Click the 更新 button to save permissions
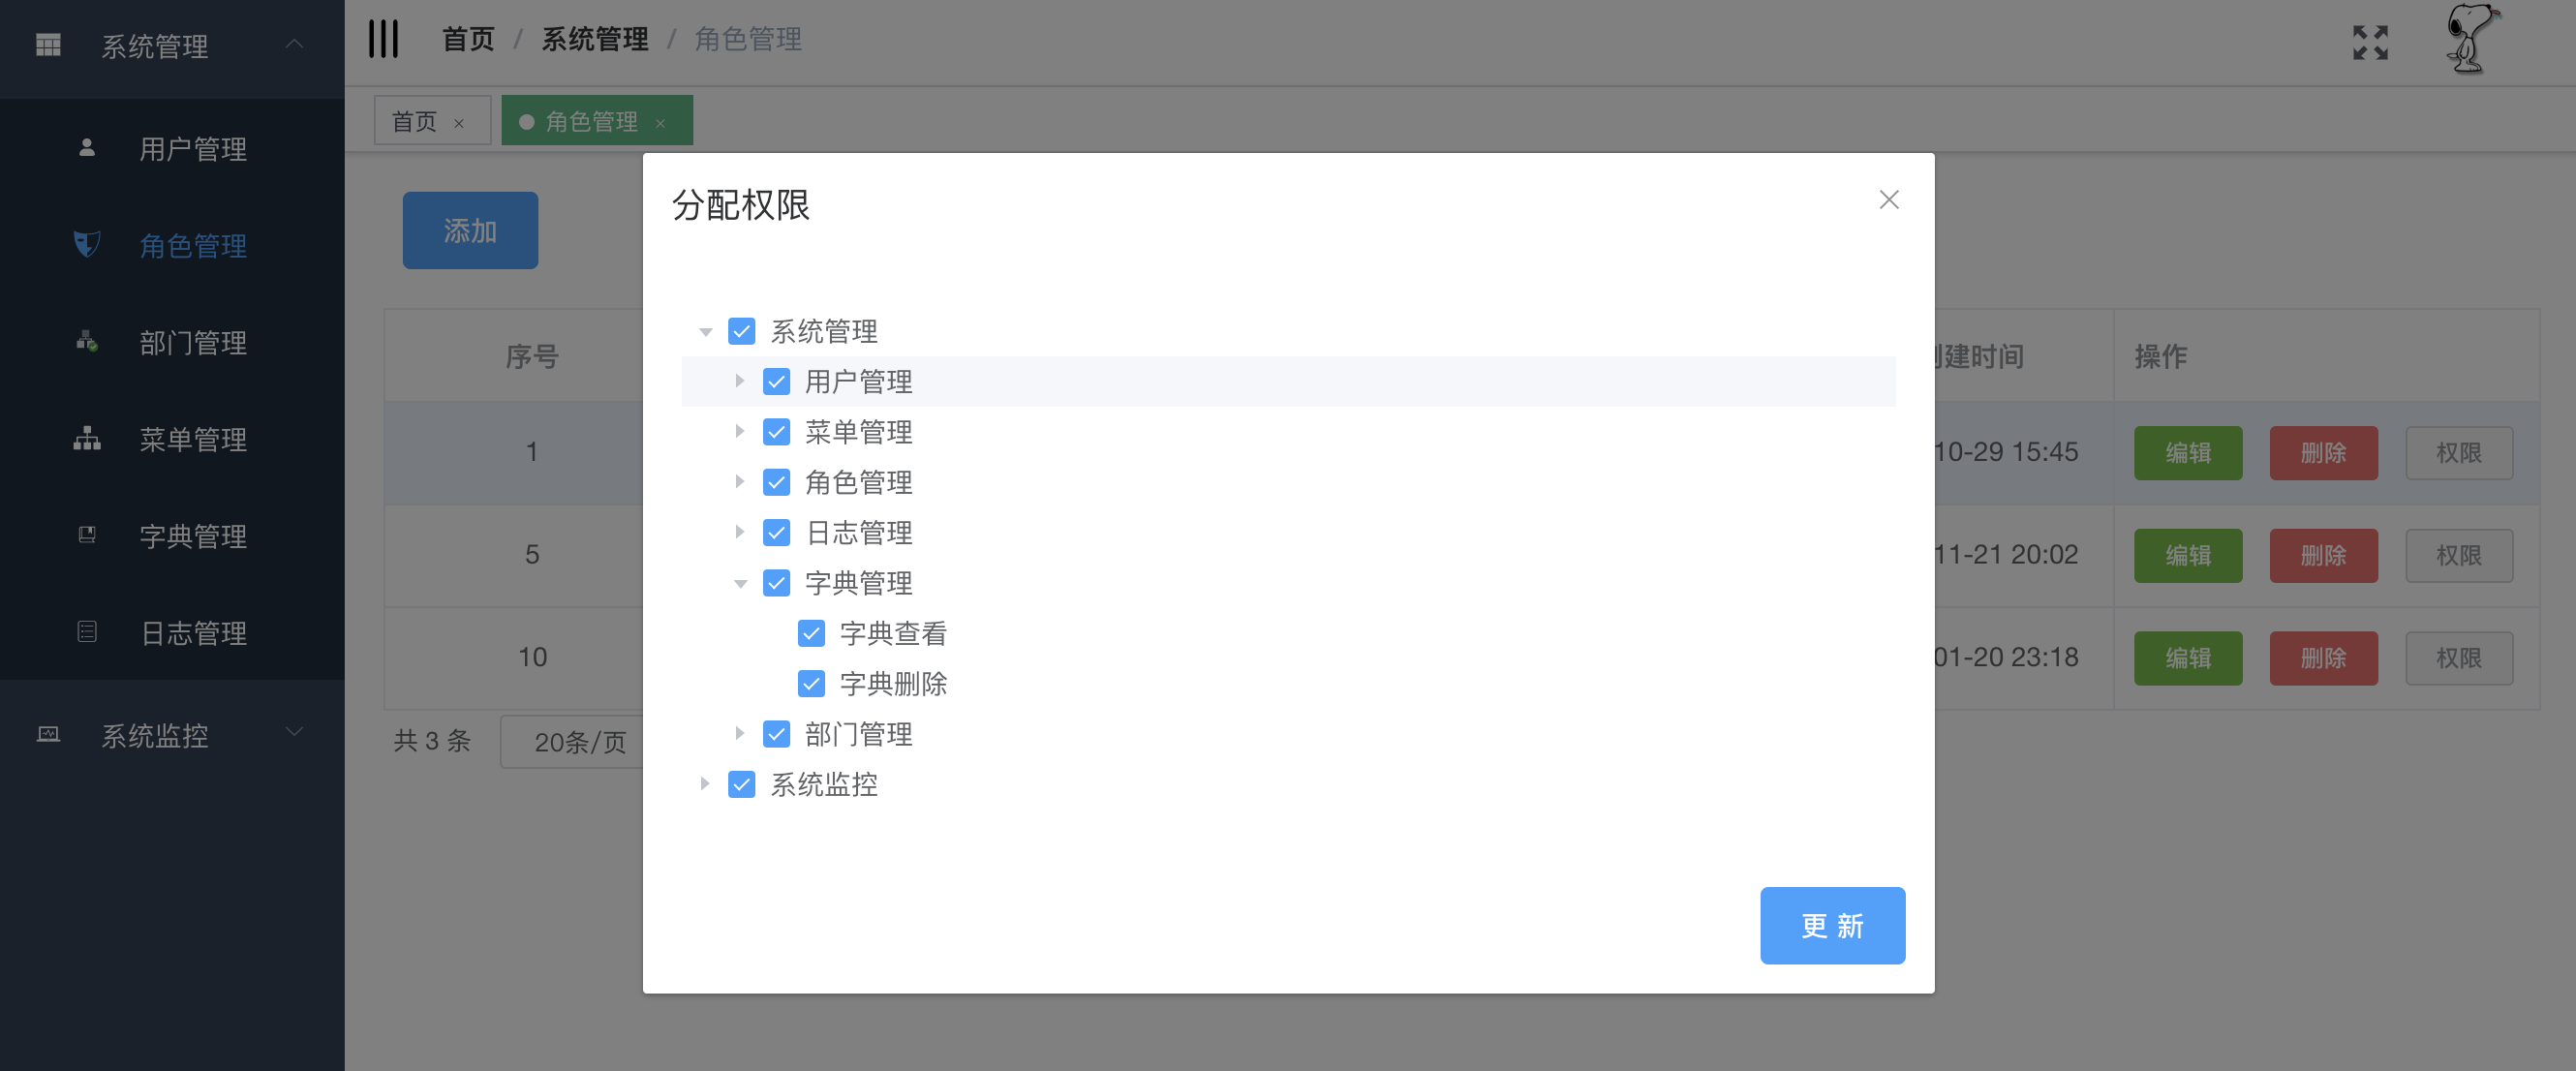 (1831, 925)
